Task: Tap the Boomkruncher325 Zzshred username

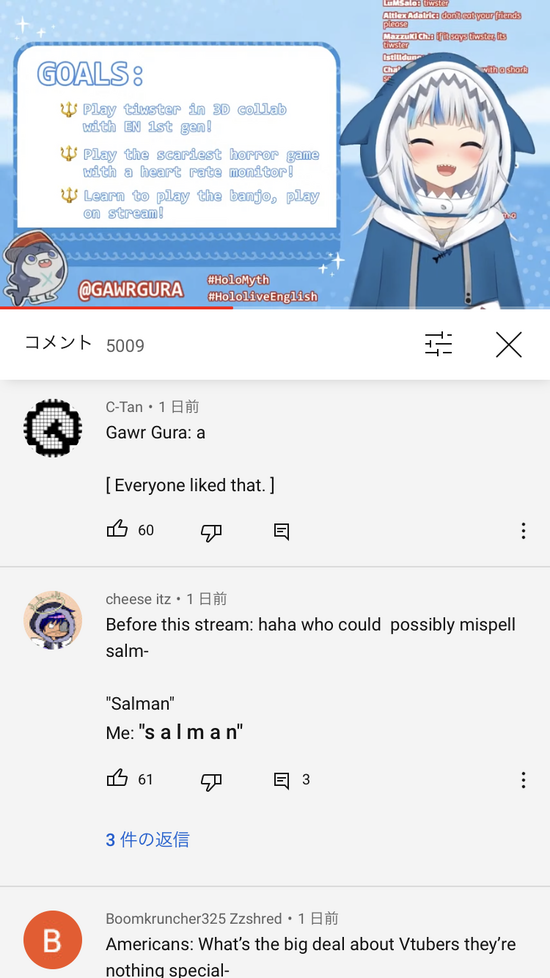Action: point(194,919)
